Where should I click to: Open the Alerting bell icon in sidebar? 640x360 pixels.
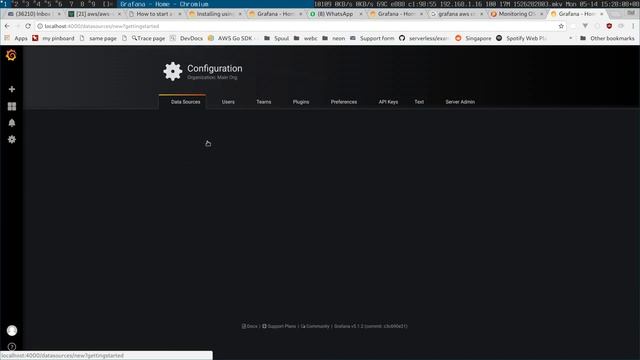pyautogui.click(x=12, y=123)
